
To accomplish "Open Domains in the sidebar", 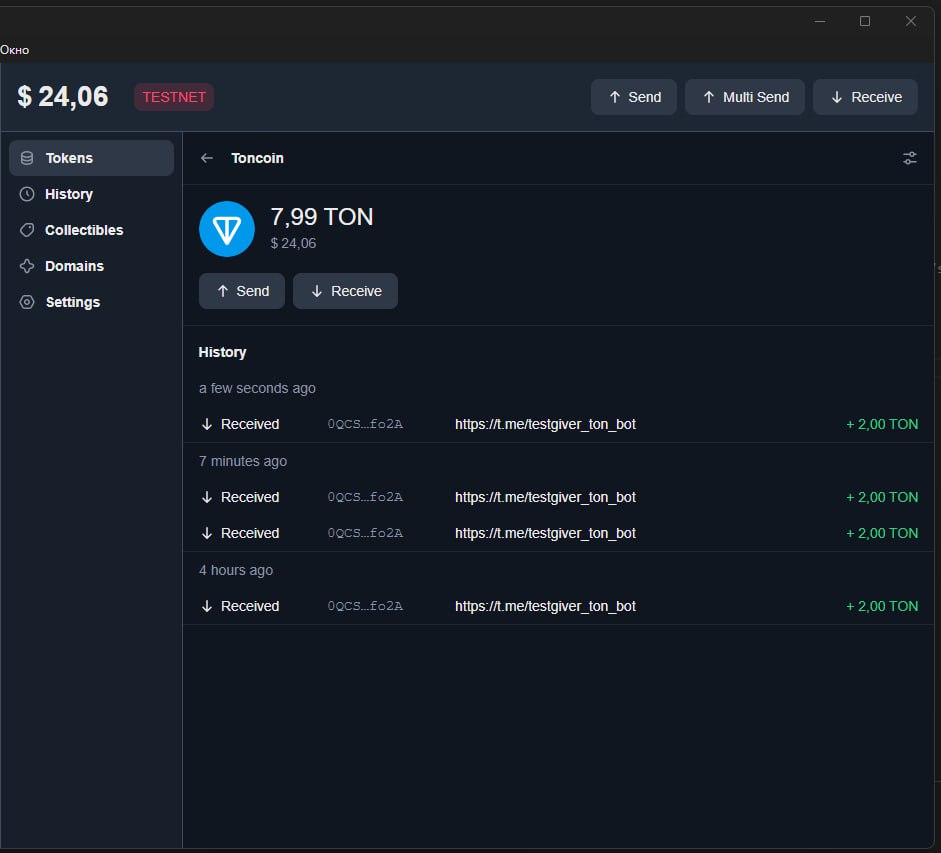I will (91, 266).
